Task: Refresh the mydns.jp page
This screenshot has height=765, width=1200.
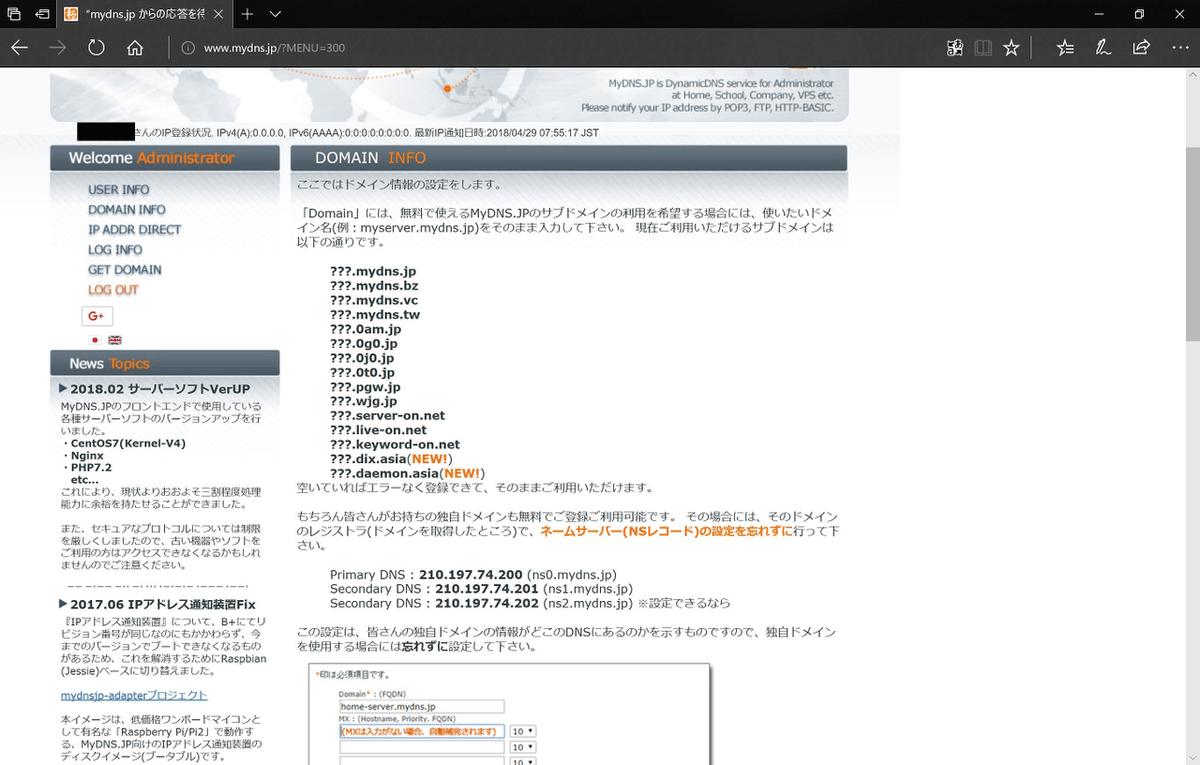Action: click(x=96, y=48)
